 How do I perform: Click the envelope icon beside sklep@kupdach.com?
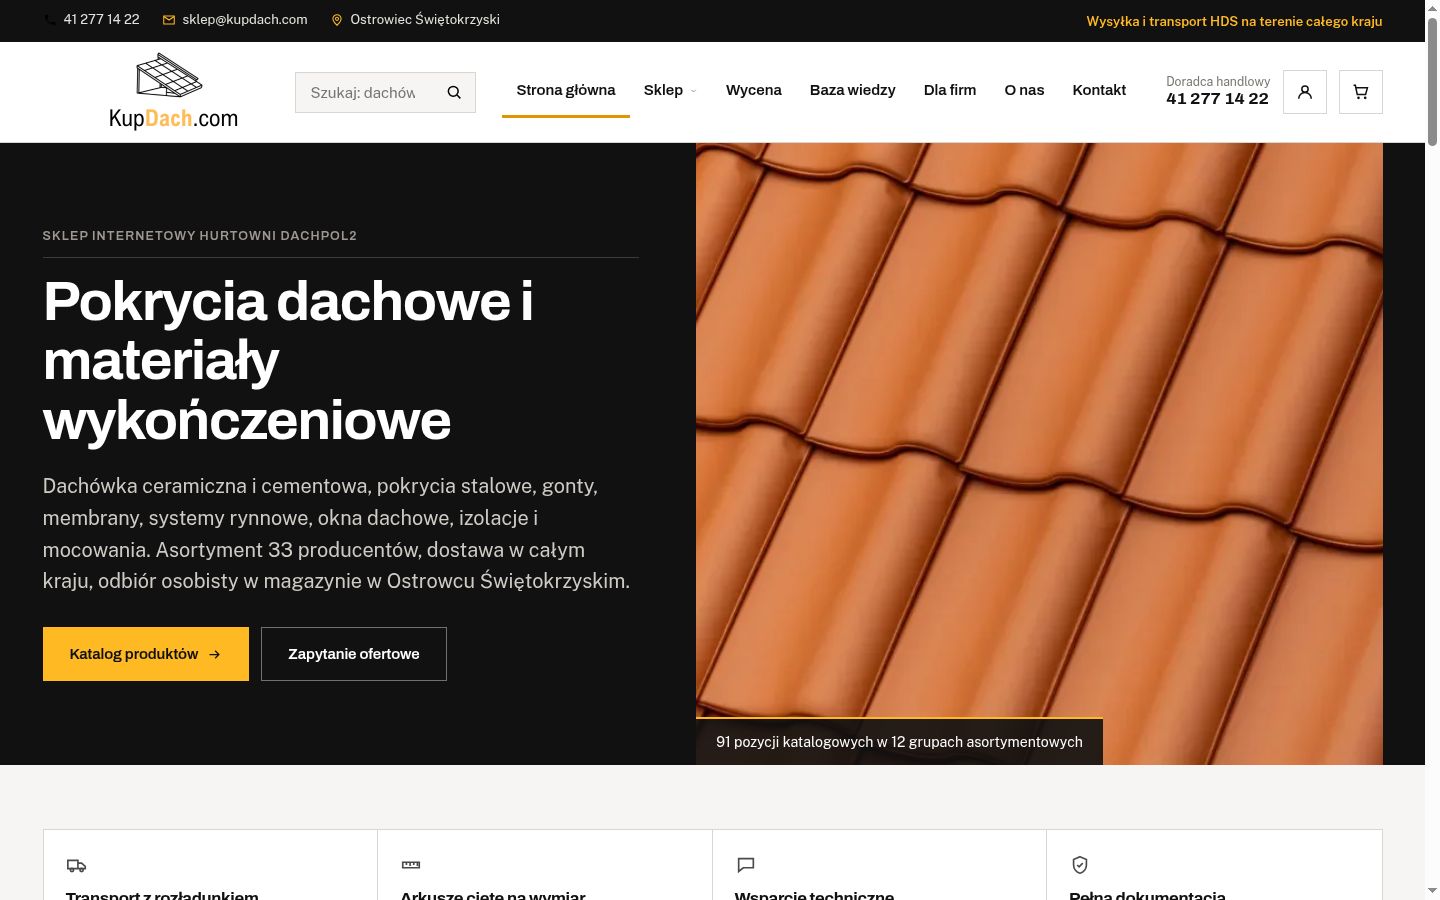click(169, 20)
